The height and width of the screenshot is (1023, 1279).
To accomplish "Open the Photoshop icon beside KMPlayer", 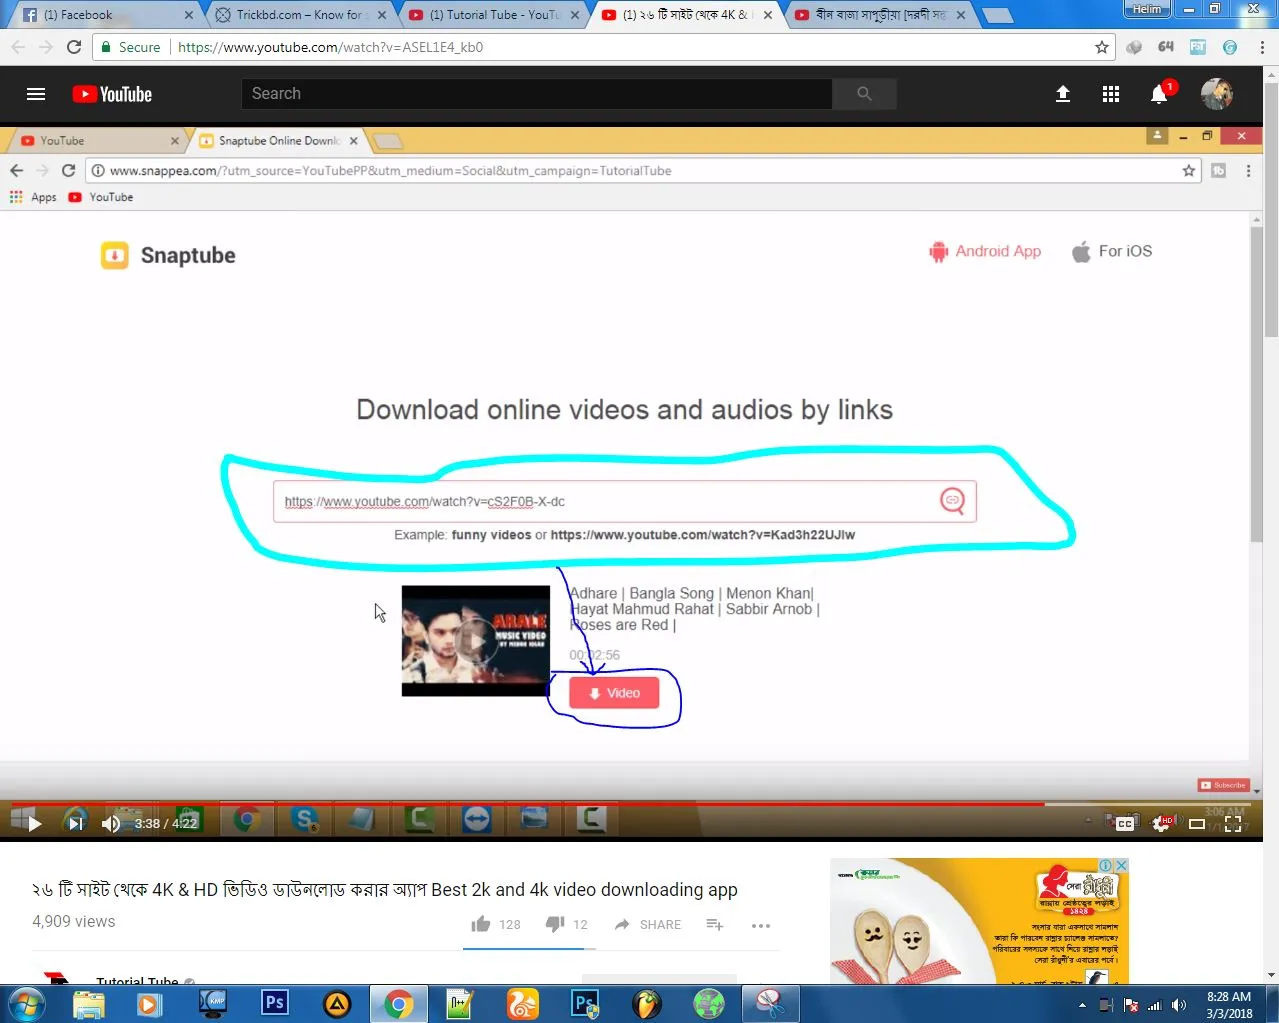I will (x=274, y=1003).
